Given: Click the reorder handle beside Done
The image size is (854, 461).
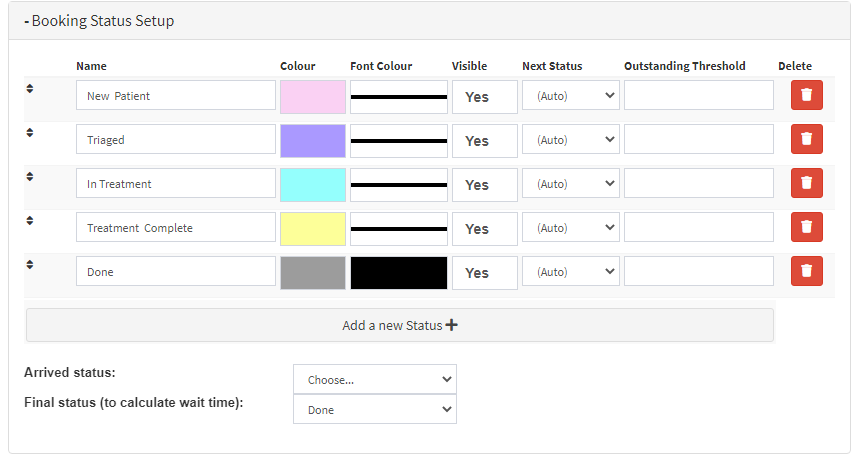Looking at the screenshot, I should click(x=30, y=265).
